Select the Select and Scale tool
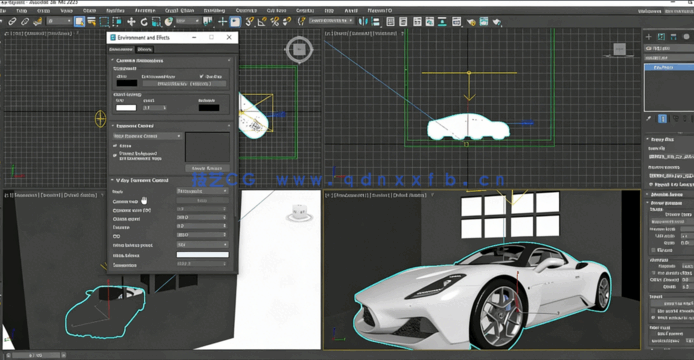This screenshot has height=360, width=694. pos(156,21)
